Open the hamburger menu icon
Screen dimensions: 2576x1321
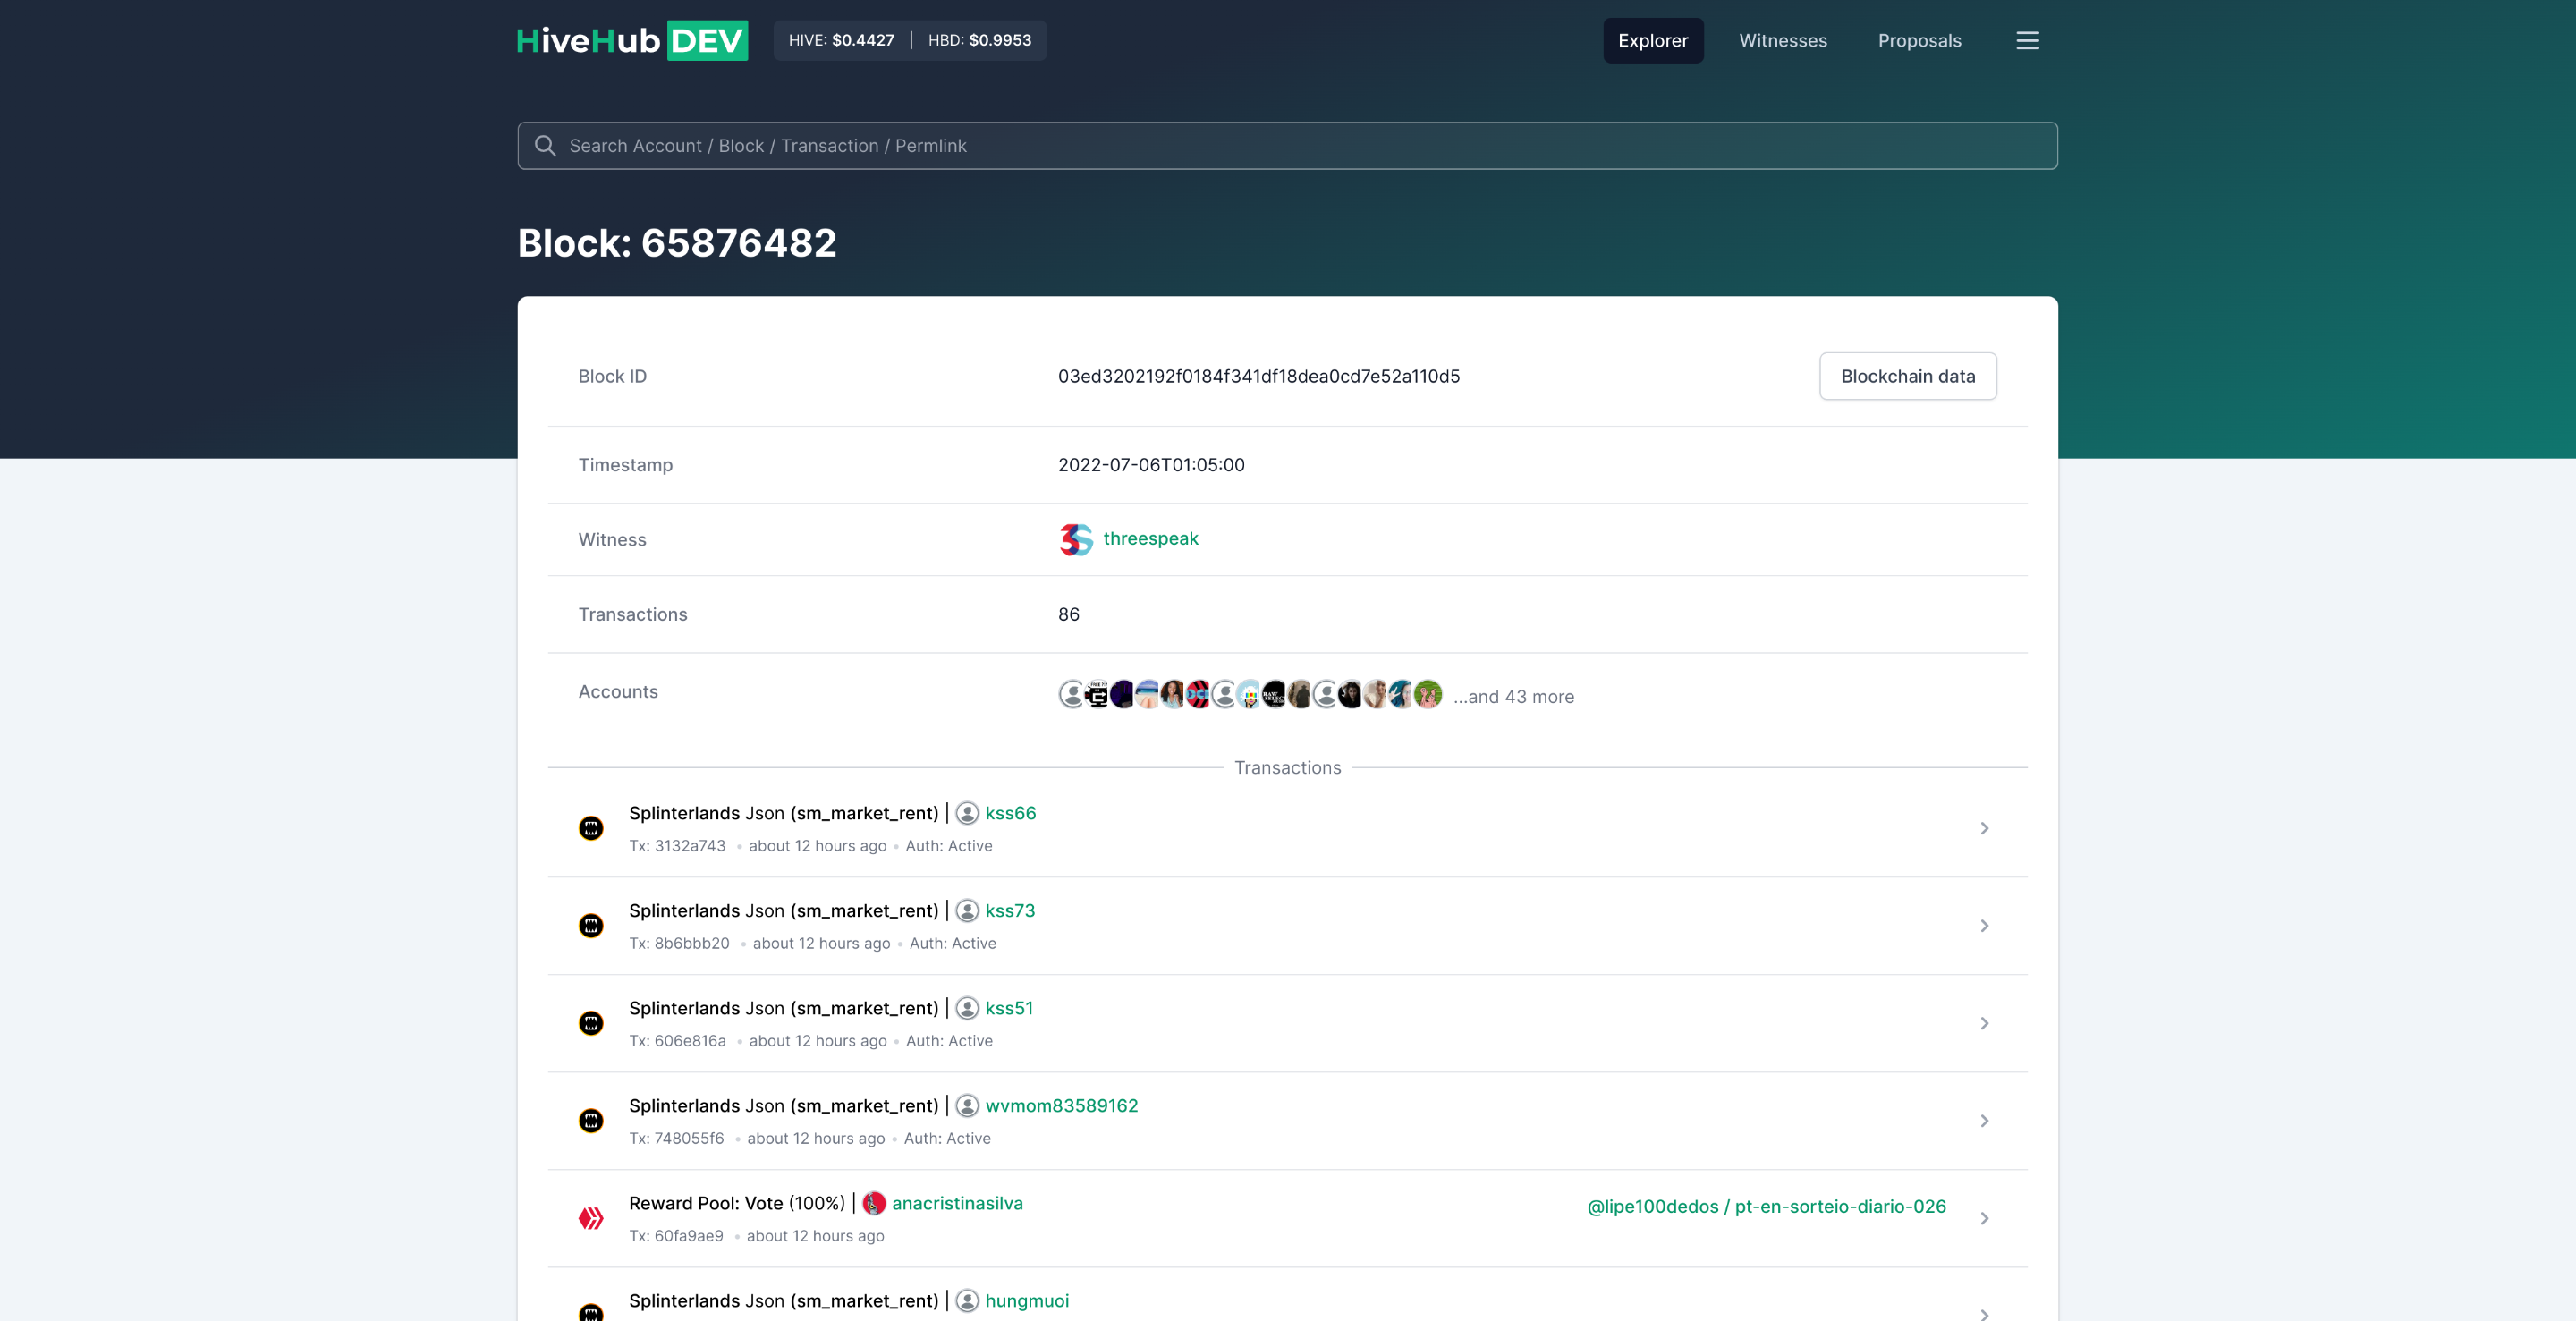[x=2027, y=40]
